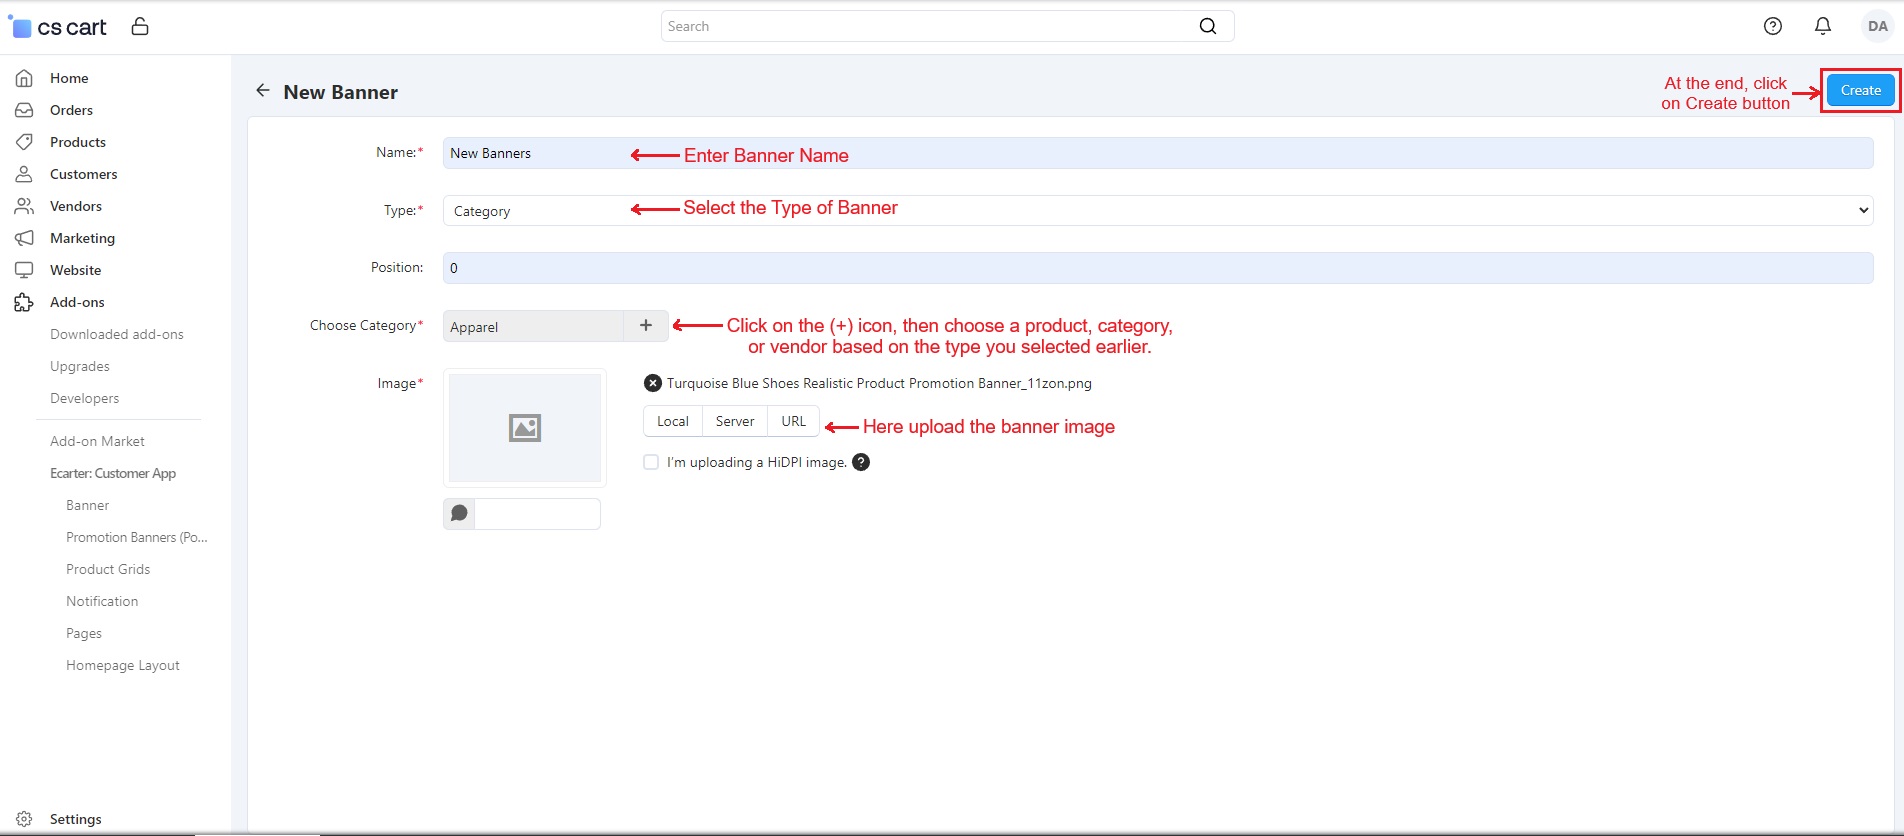The width and height of the screenshot is (1904, 836).
Task: Open the help question mark icon in header
Action: click(1772, 26)
